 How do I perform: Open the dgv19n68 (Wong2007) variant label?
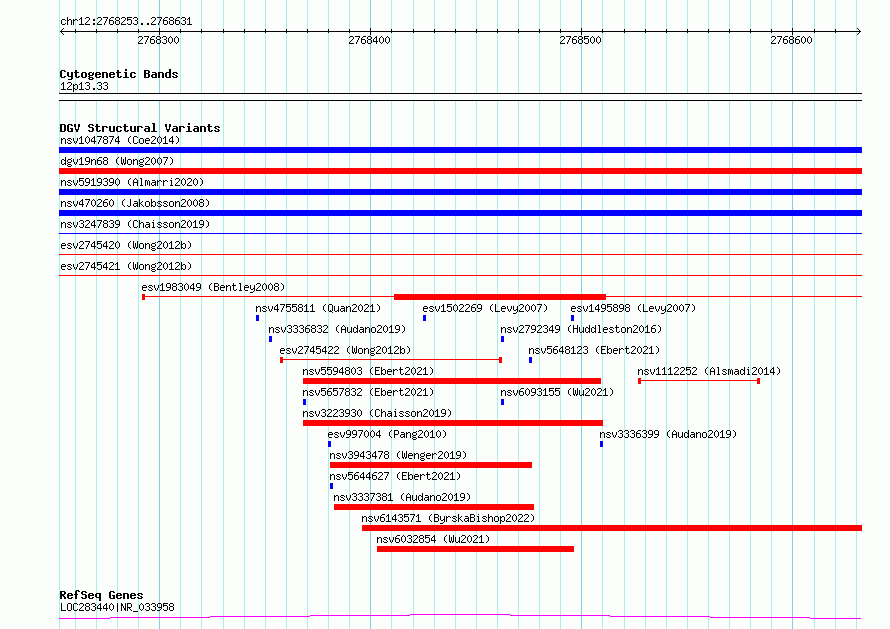pyautogui.click(x=117, y=161)
